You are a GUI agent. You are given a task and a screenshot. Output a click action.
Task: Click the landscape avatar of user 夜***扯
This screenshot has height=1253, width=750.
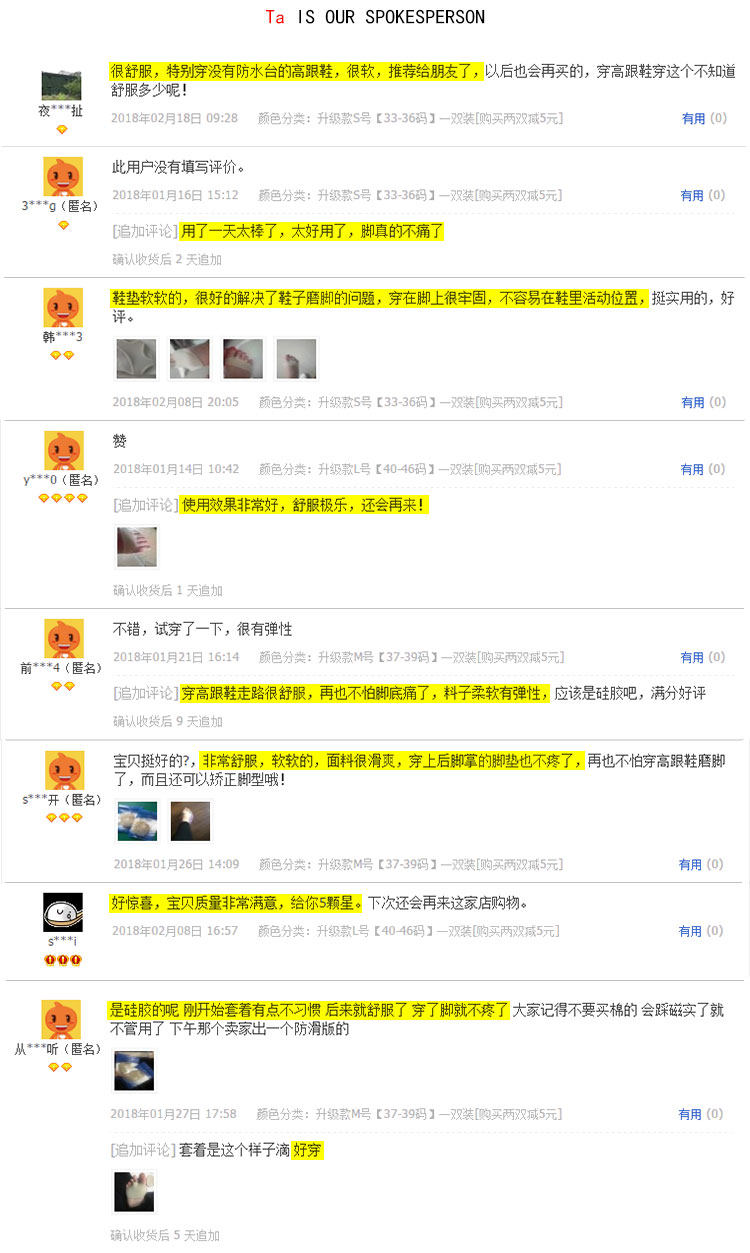(61, 85)
